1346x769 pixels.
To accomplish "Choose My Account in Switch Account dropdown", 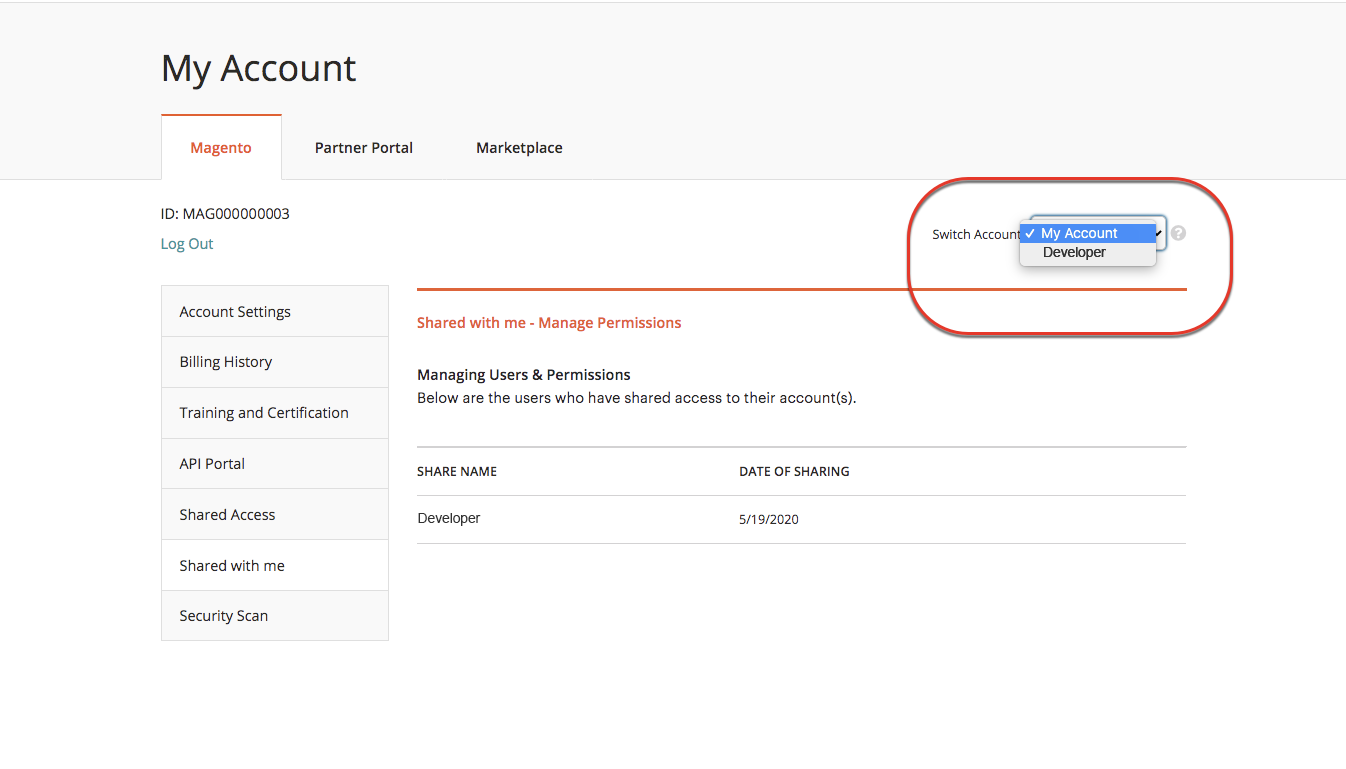I will pyautogui.click(x=1088, y=233).
